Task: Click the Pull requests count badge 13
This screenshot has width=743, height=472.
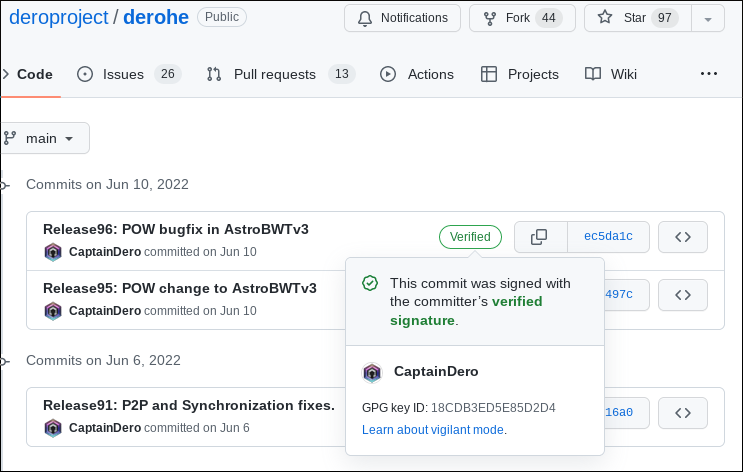Action: (x=342, y=74)
